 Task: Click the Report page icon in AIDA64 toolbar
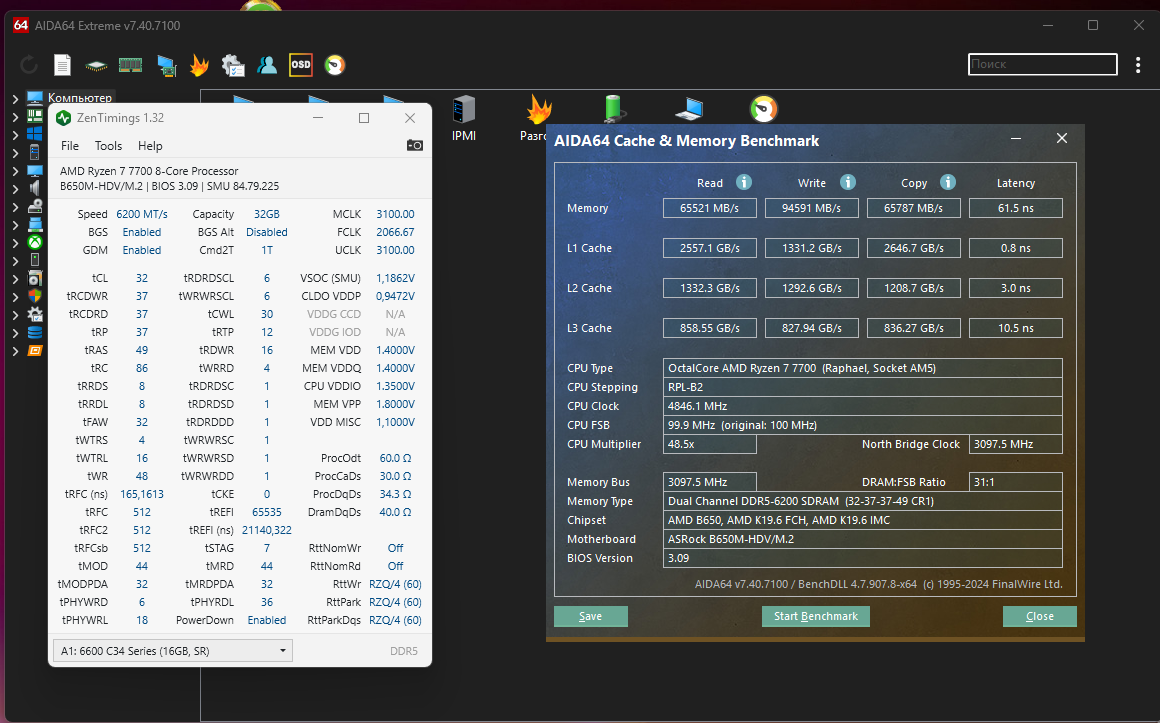pyautogui.click(x=63, y=65)
